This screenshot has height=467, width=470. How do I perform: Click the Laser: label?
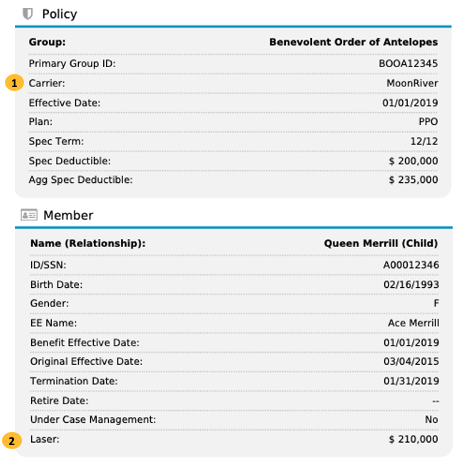pyautogui.click(x=45, y=439)
